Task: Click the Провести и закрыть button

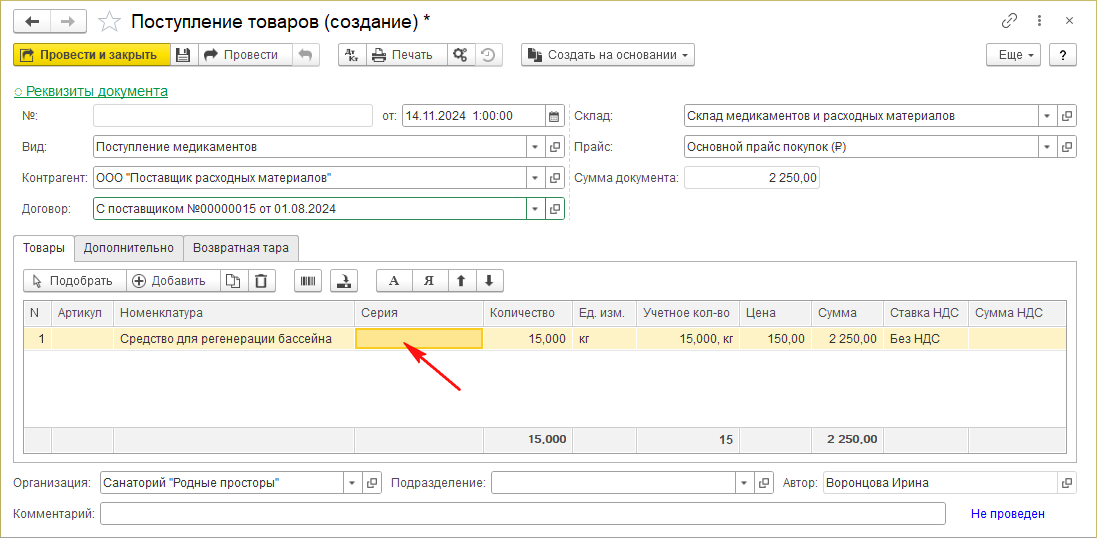Action: pyautogui.click(x=91, y=55)
